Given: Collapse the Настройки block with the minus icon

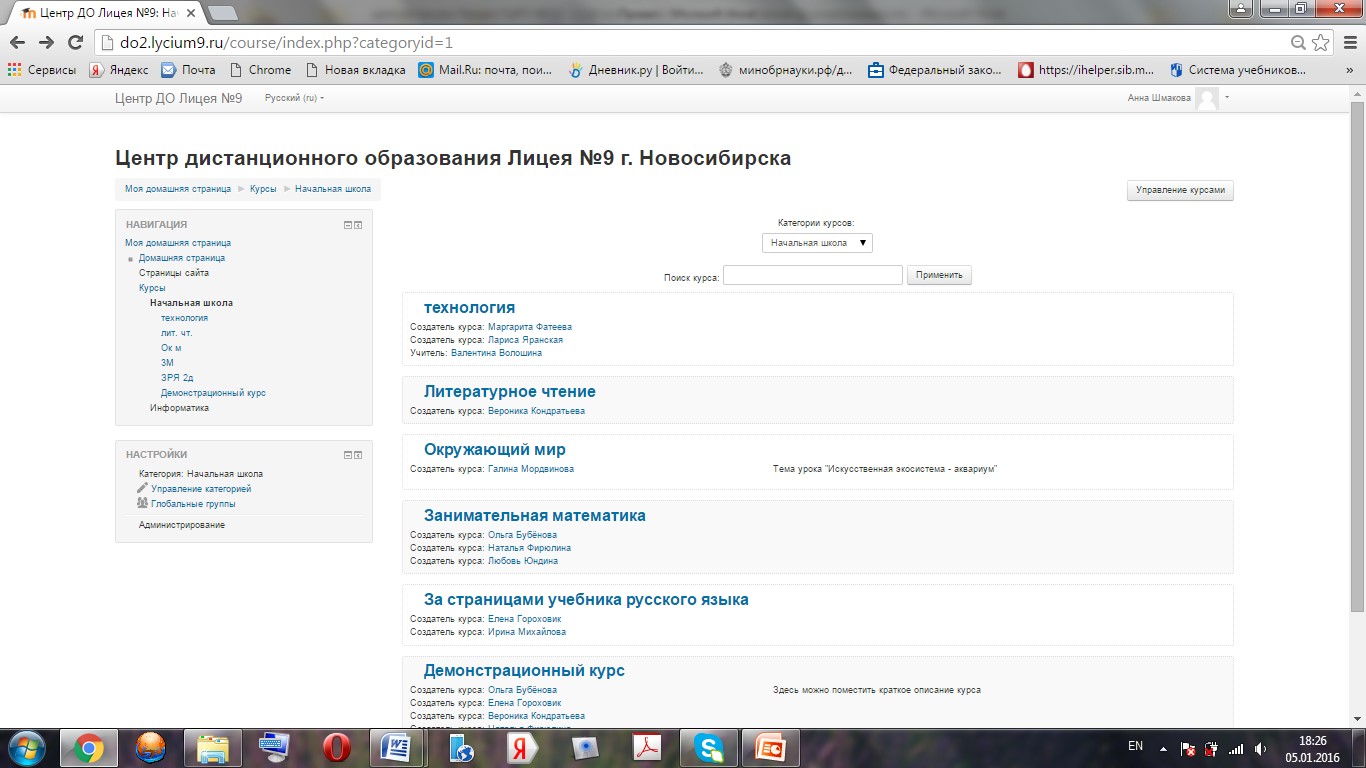Looking at the screenshot, I should point(348,455).
